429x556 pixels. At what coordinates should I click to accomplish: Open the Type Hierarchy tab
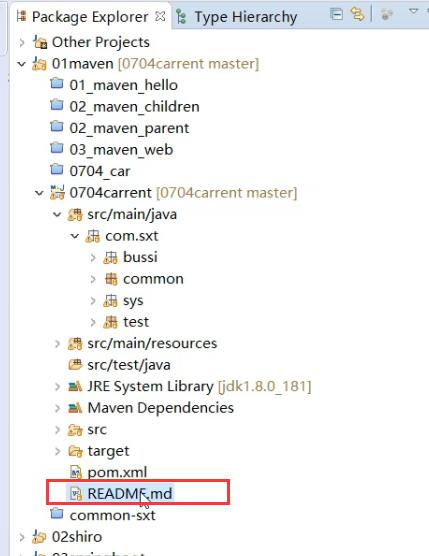tap(237, 17)
